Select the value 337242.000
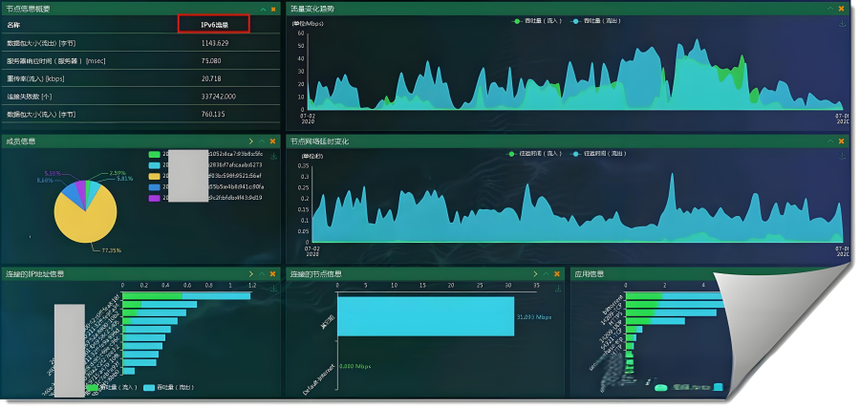 (218, 96)
